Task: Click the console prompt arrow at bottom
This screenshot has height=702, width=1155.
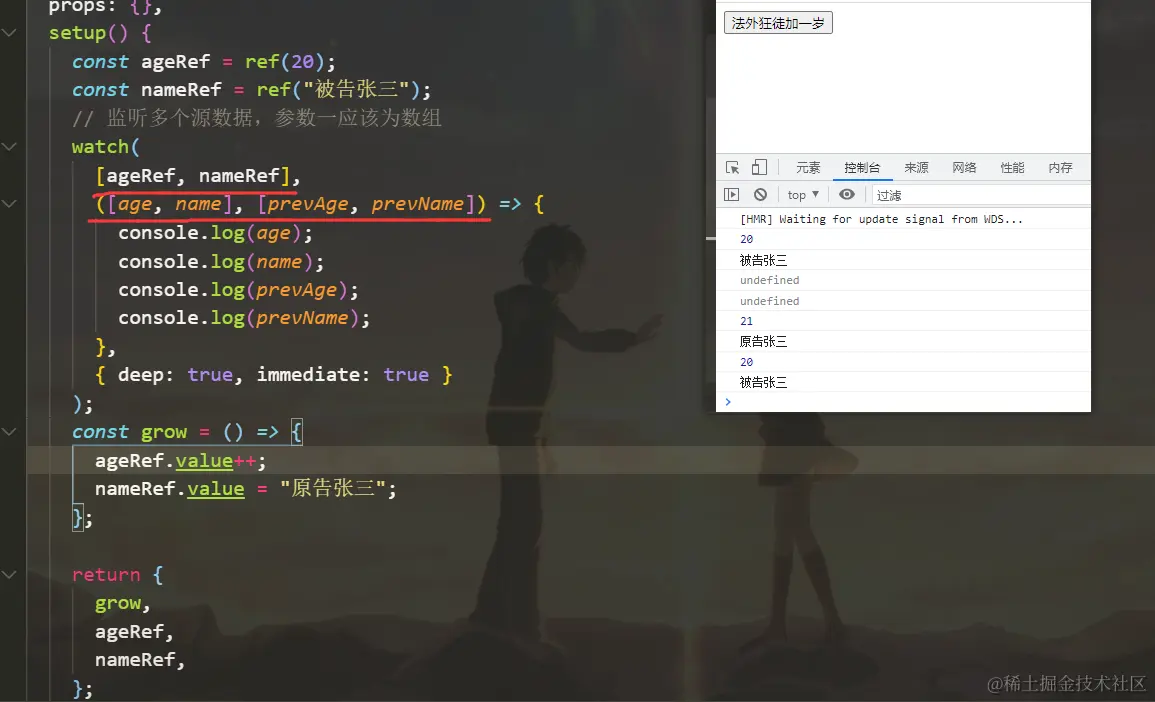Action: tap(728, 401)
